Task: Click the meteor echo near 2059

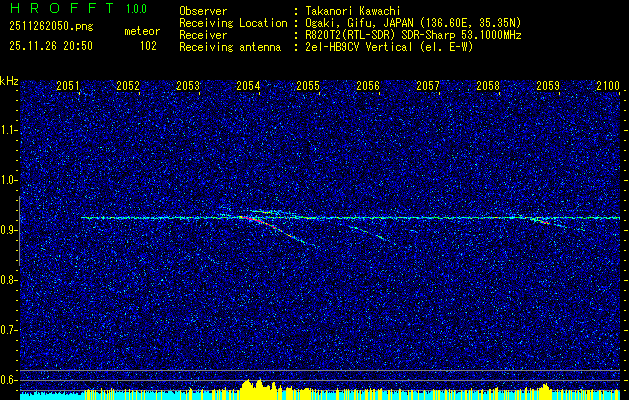Action: point(540,220)
